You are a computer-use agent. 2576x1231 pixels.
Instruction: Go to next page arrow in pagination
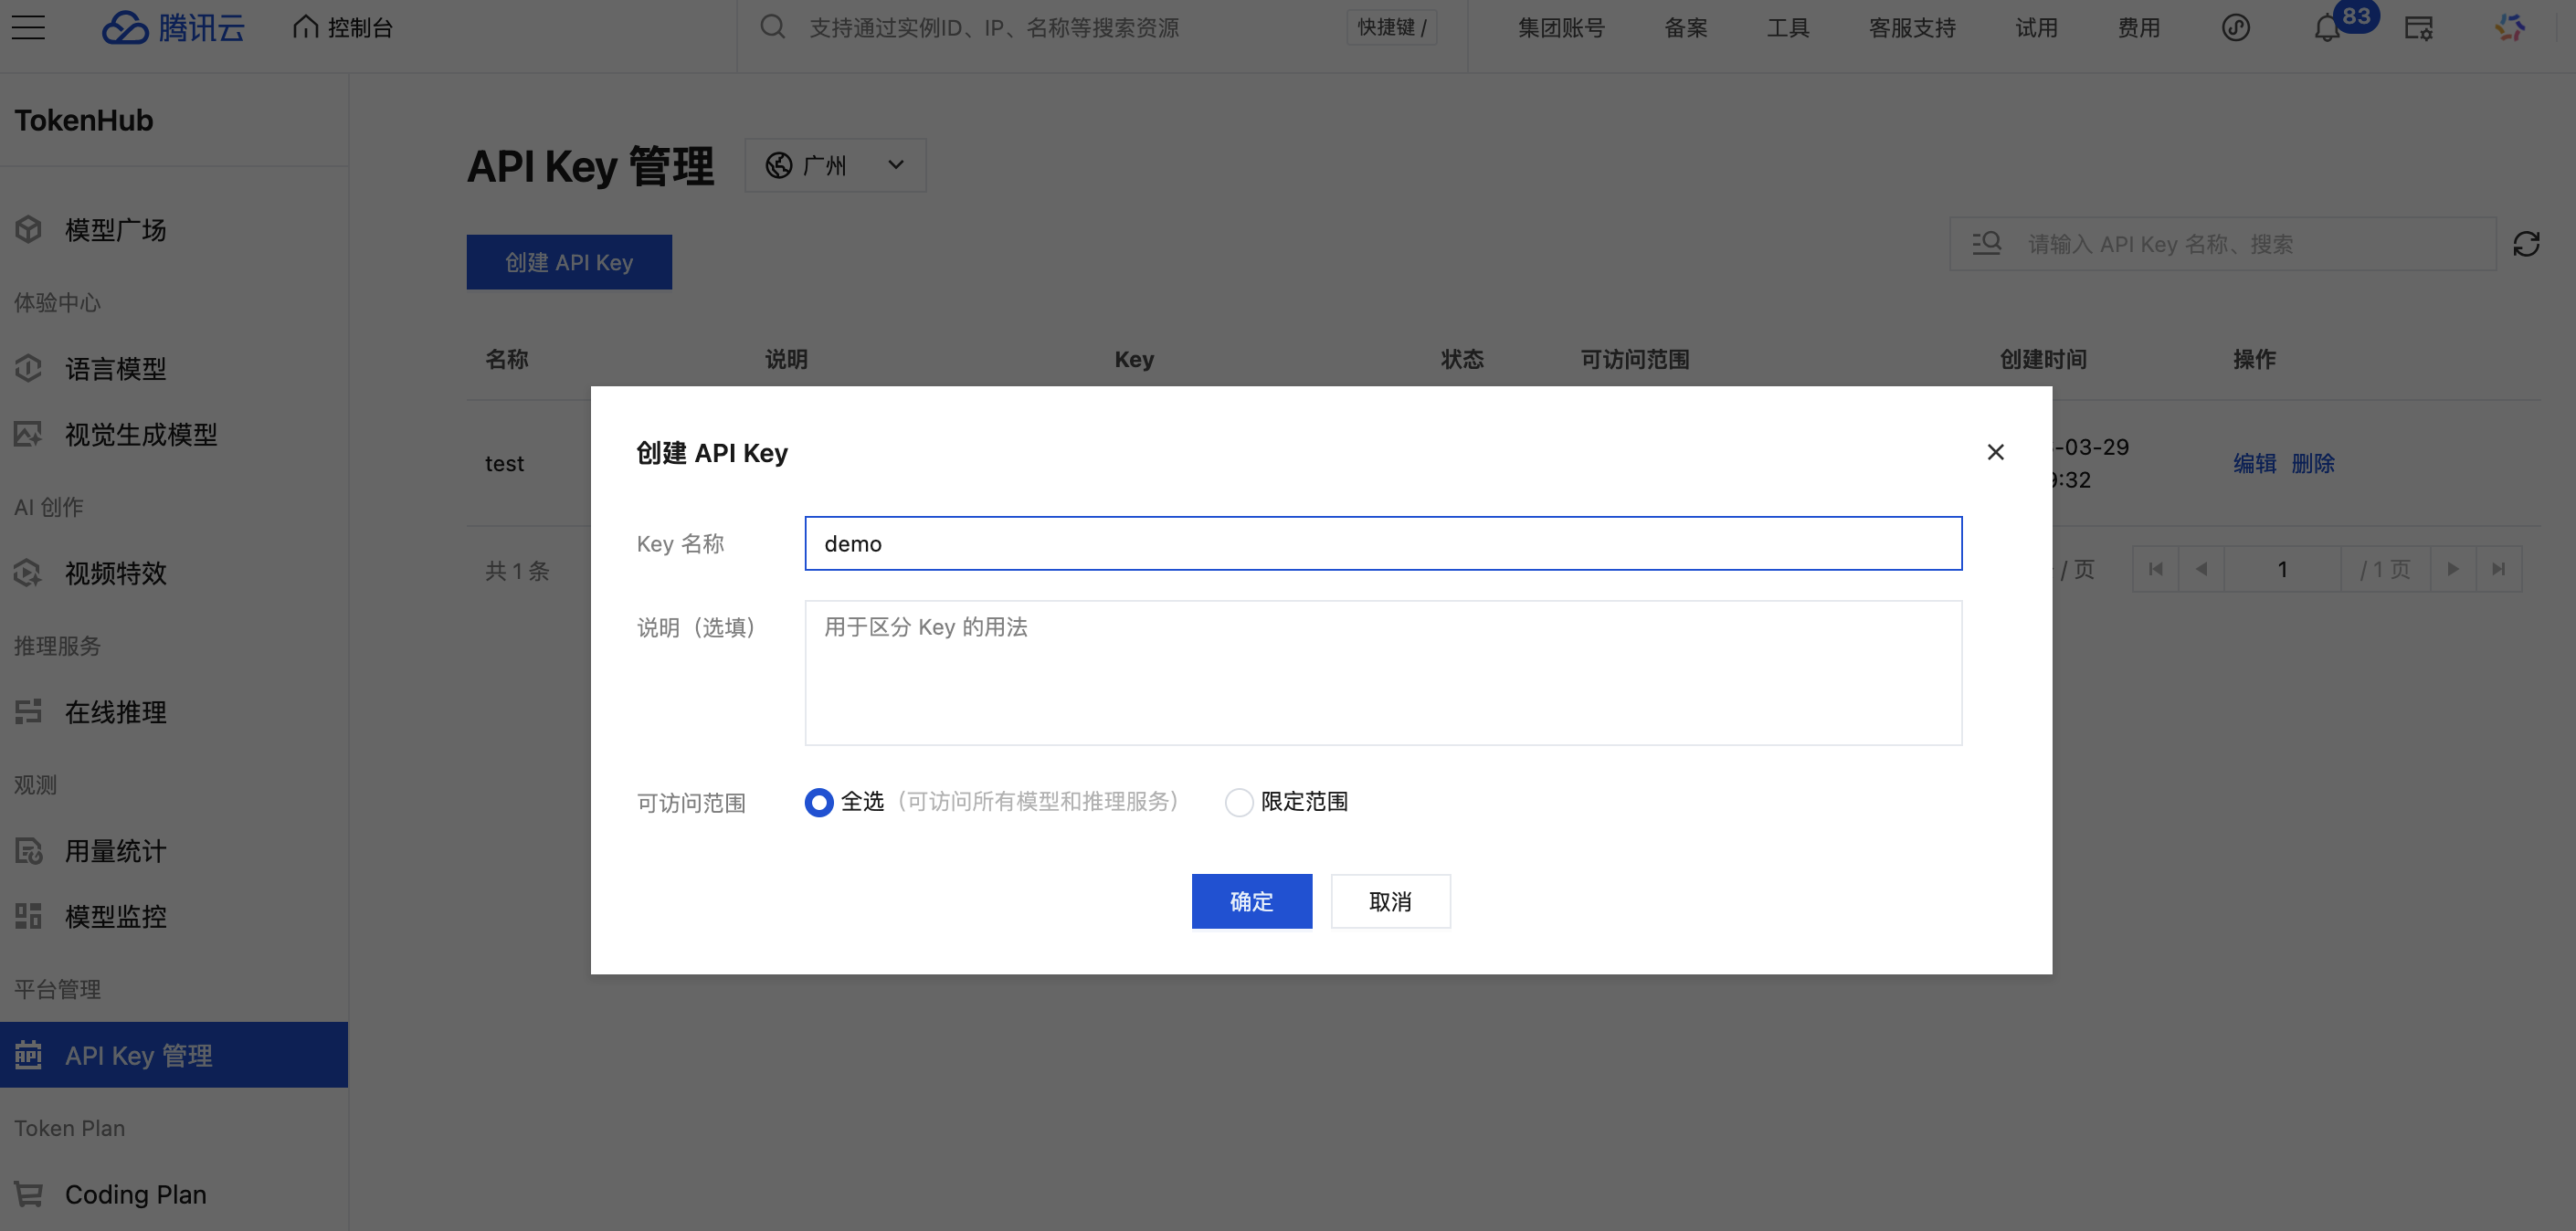(2452, 569)
